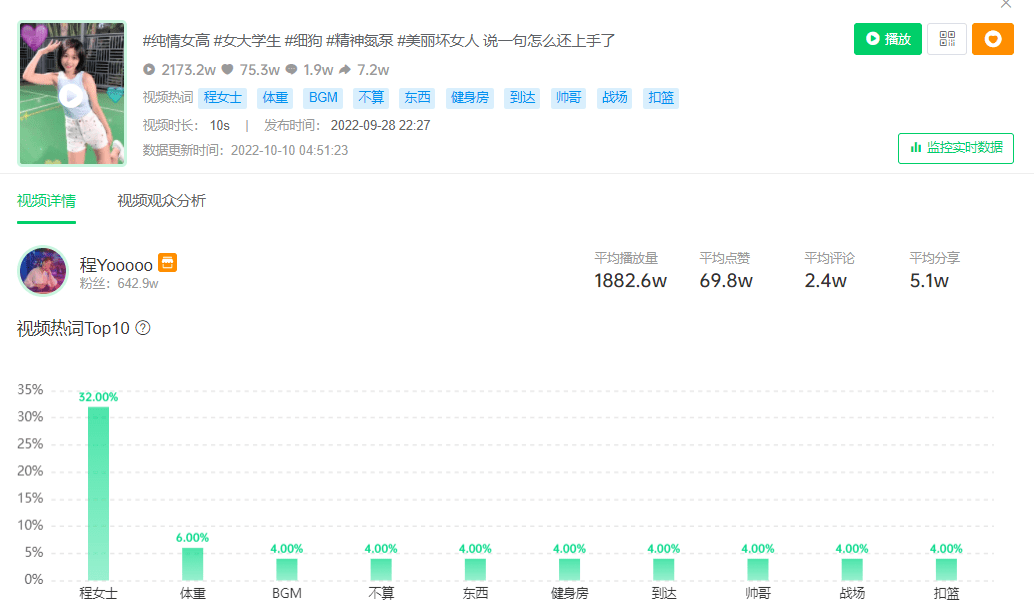This screenshot has width=1034, height=606.
Task: Close the panel with the X icon
Action: [x=1005, y=4]
